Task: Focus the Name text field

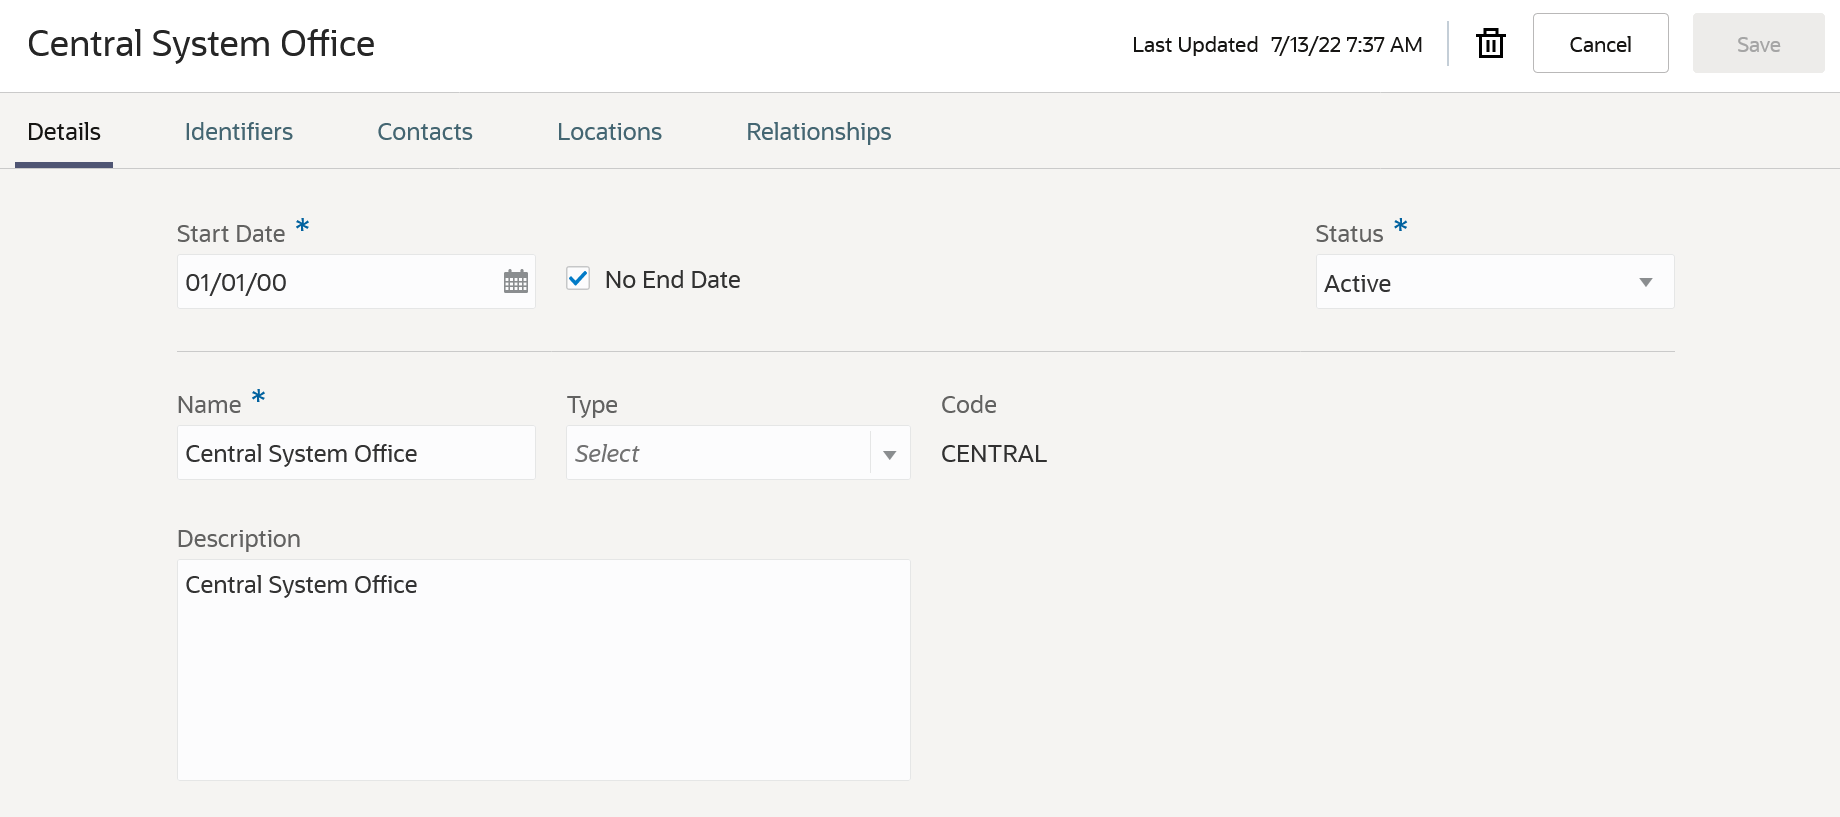Action: point(355,454)
